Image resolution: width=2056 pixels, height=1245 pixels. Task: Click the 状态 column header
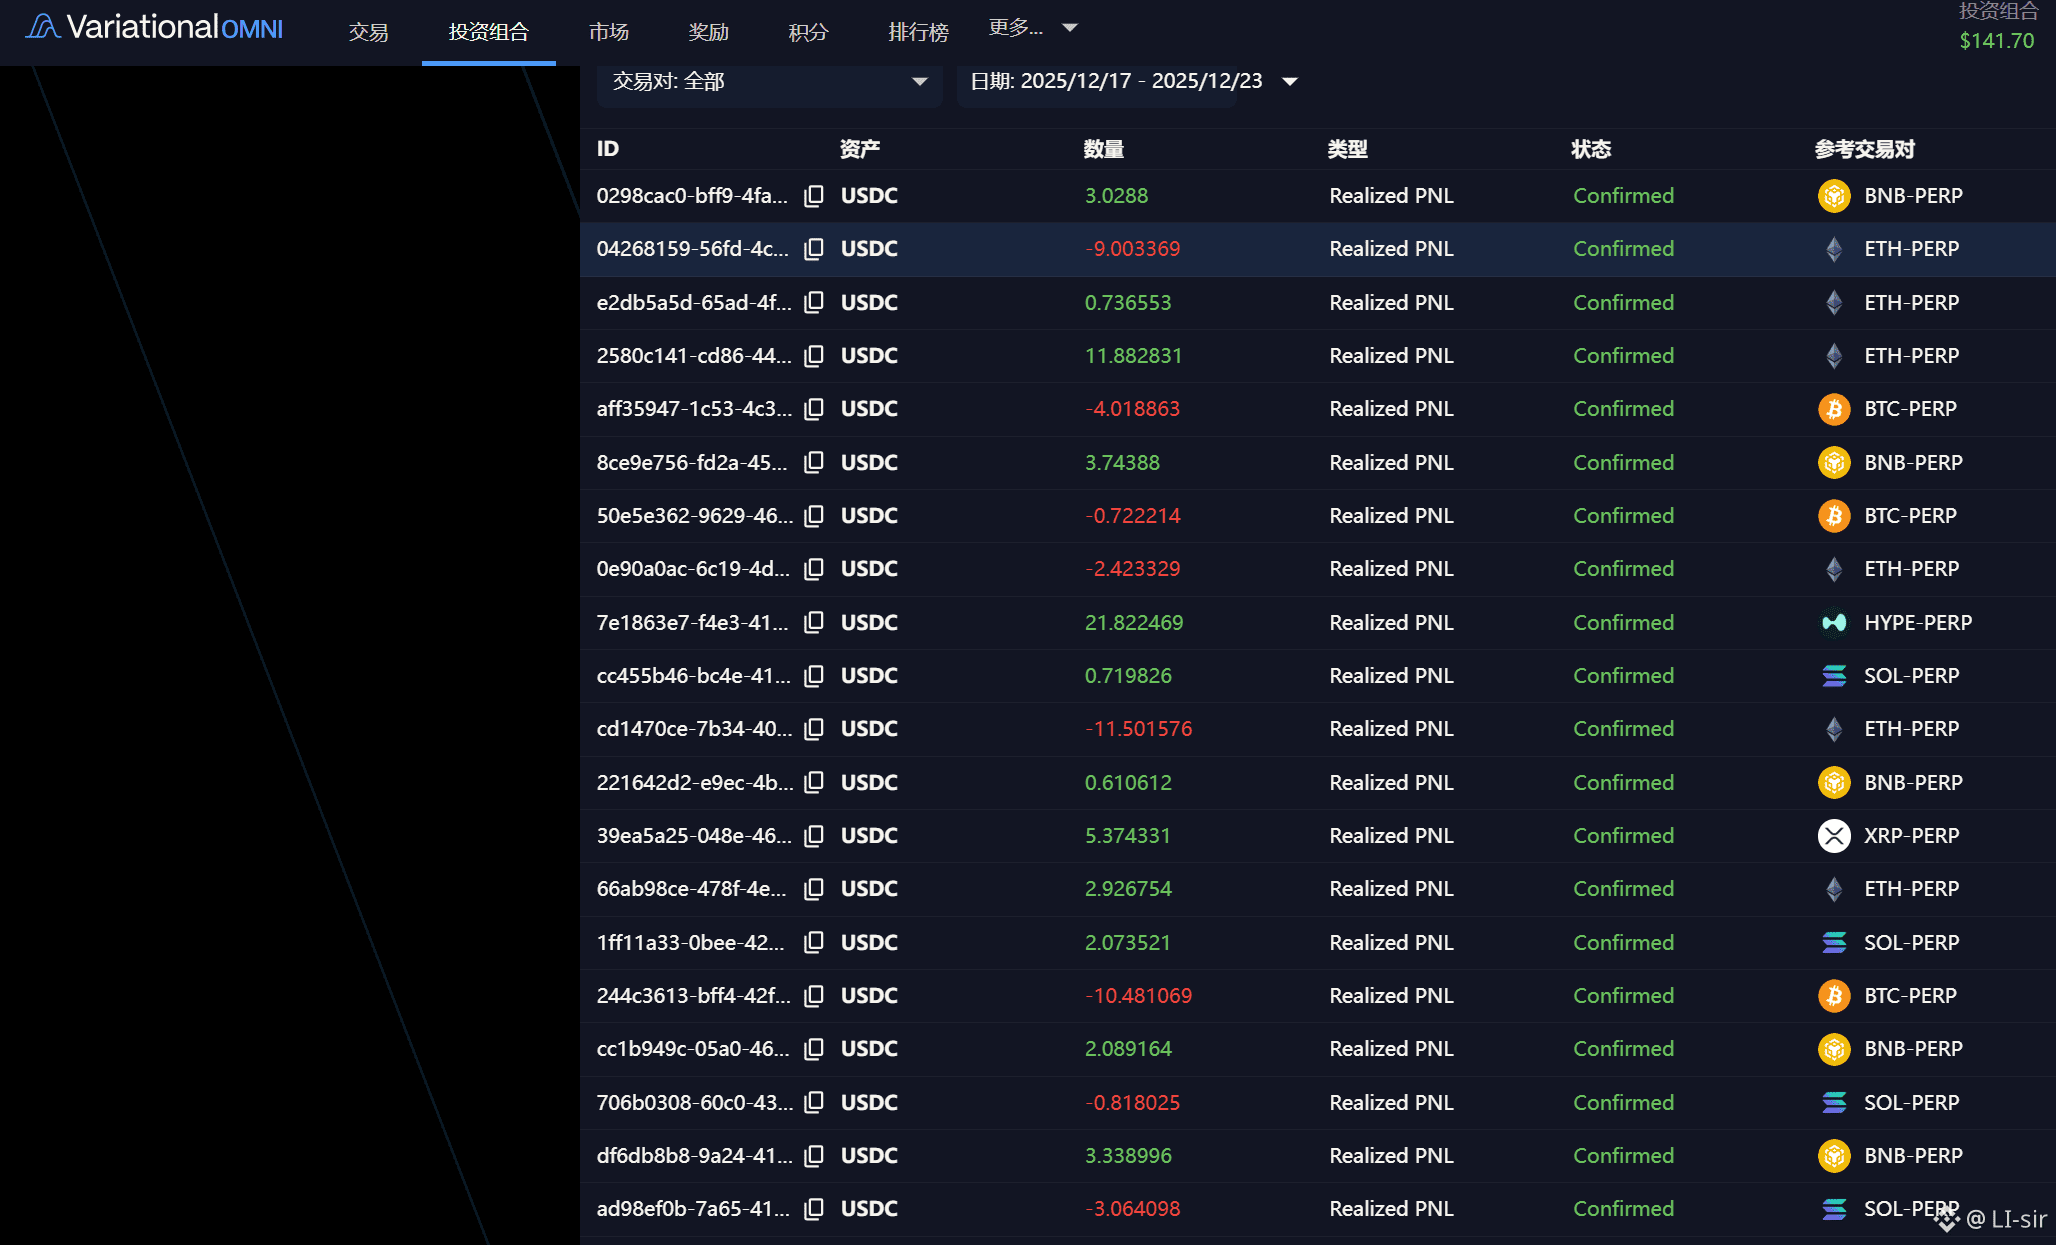[1591, 149]
